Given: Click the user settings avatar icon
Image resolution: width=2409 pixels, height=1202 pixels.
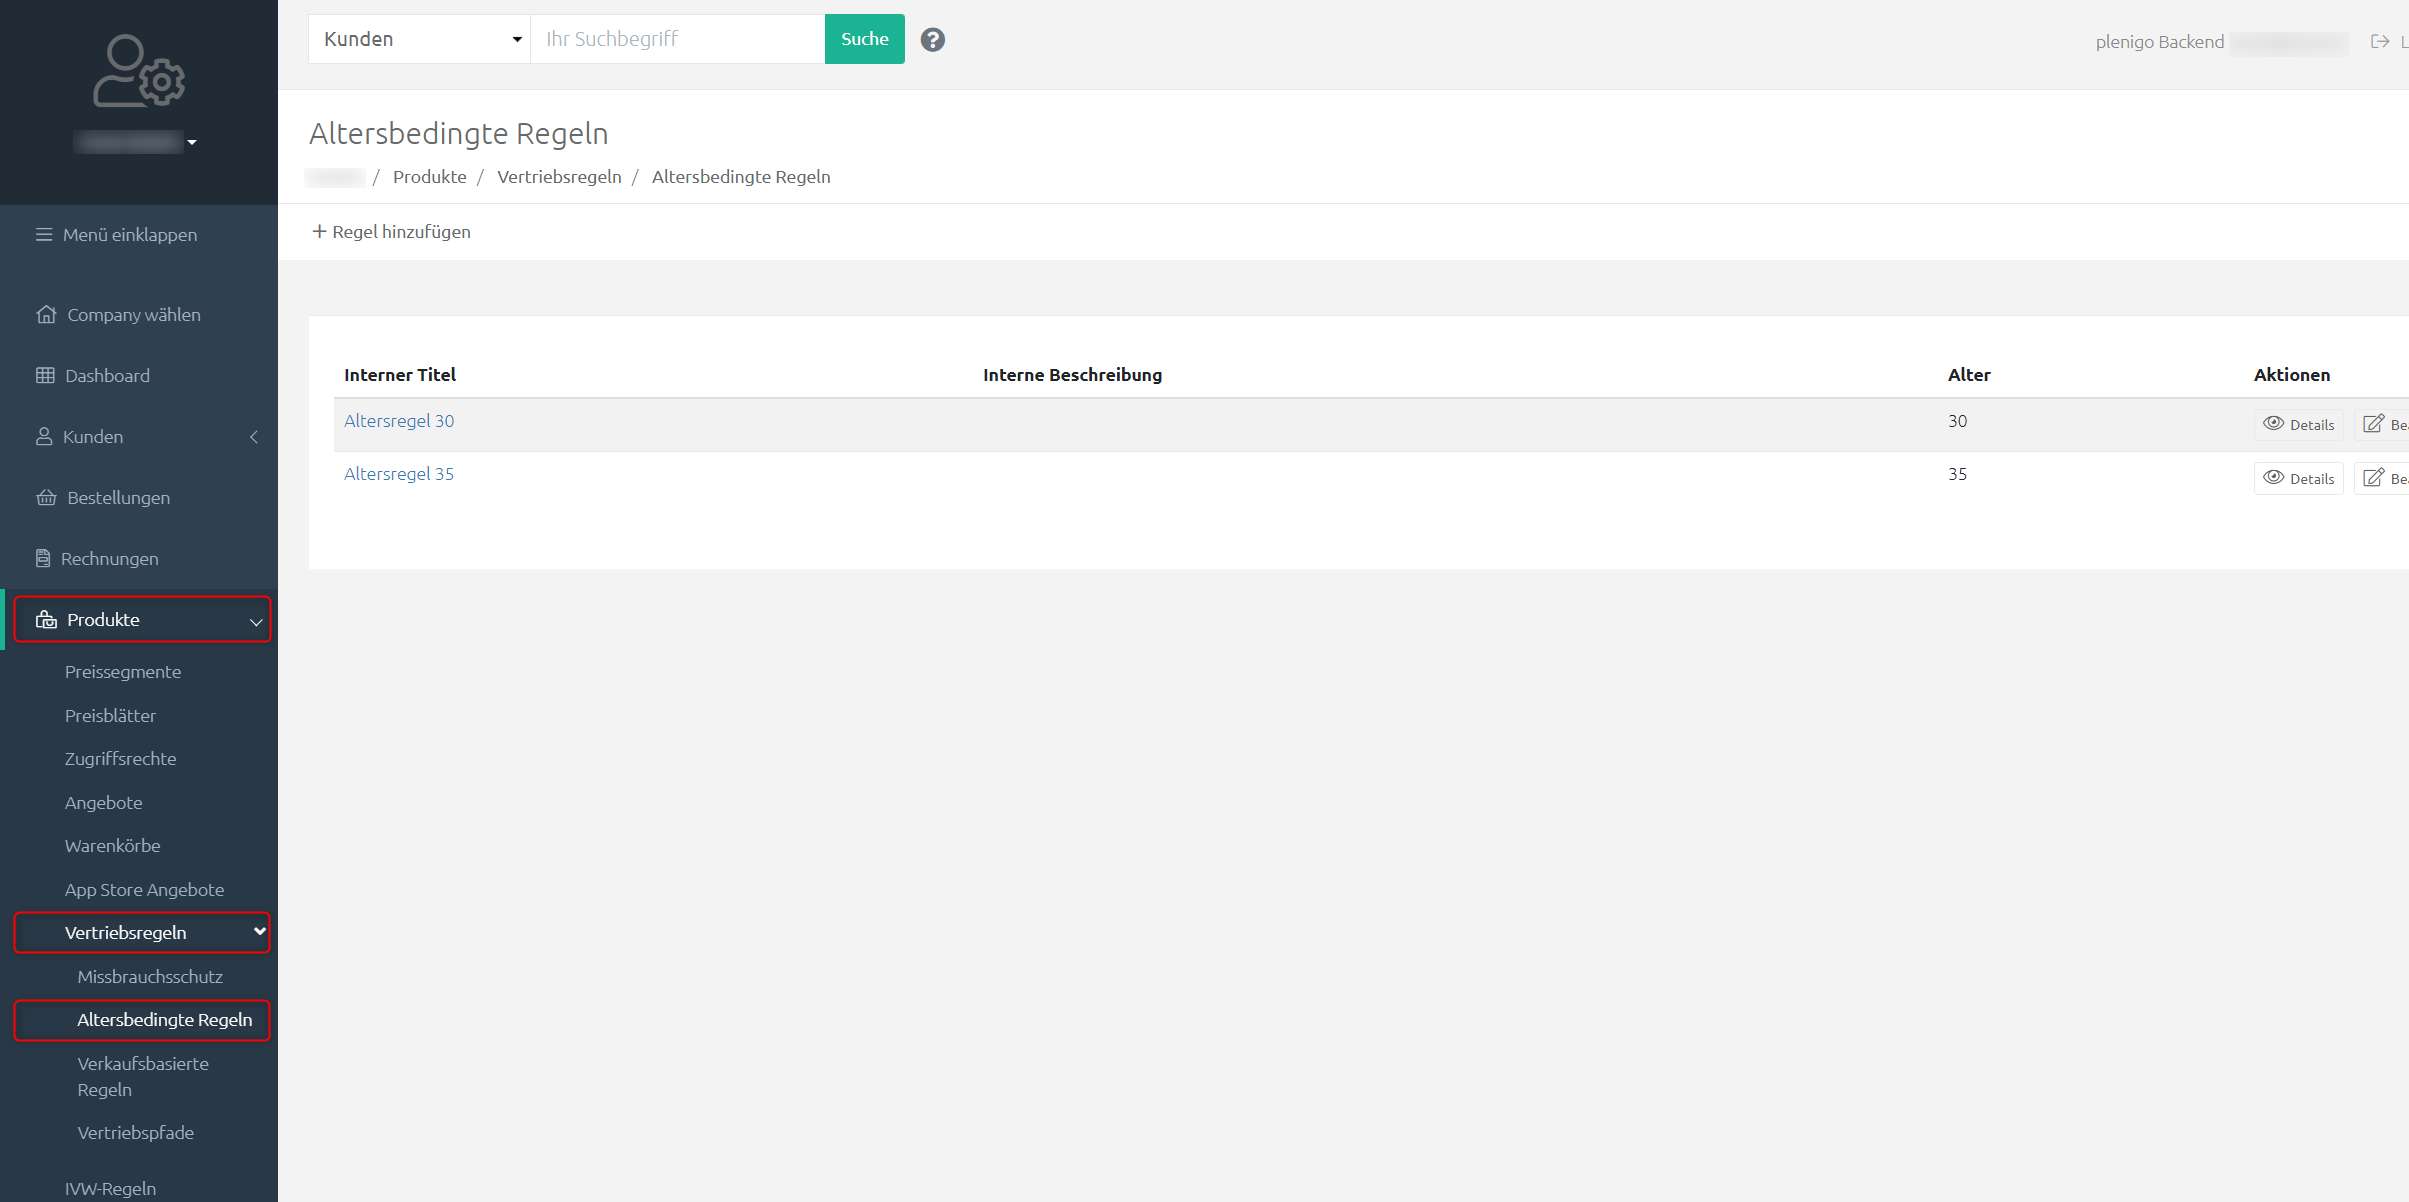Looking at the screenshot, I should 139,71.
